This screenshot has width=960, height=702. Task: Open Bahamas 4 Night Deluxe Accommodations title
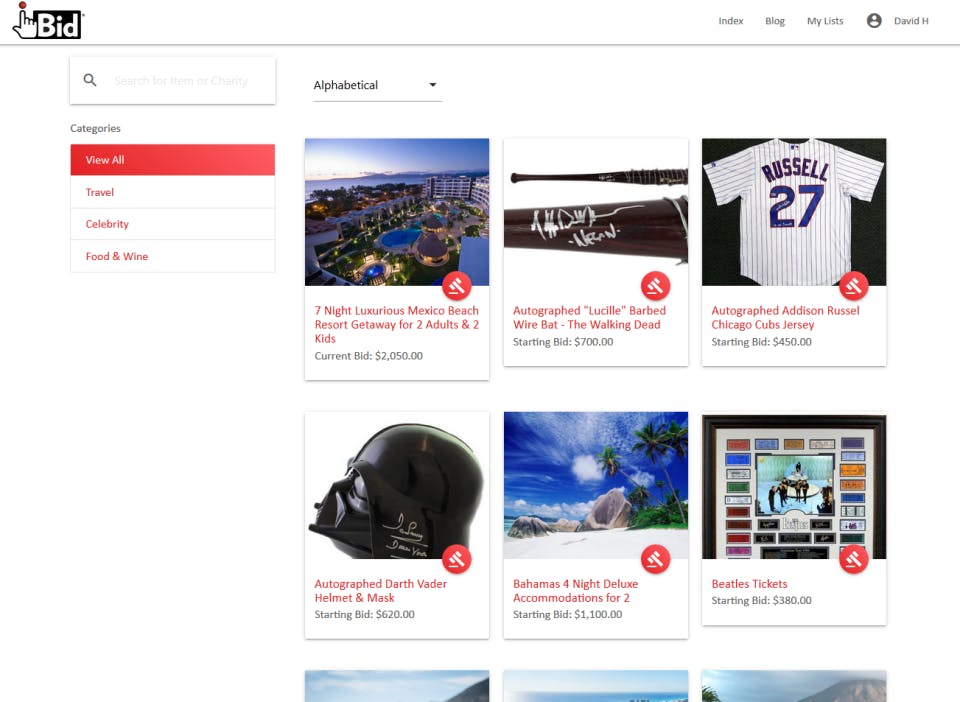576,591
